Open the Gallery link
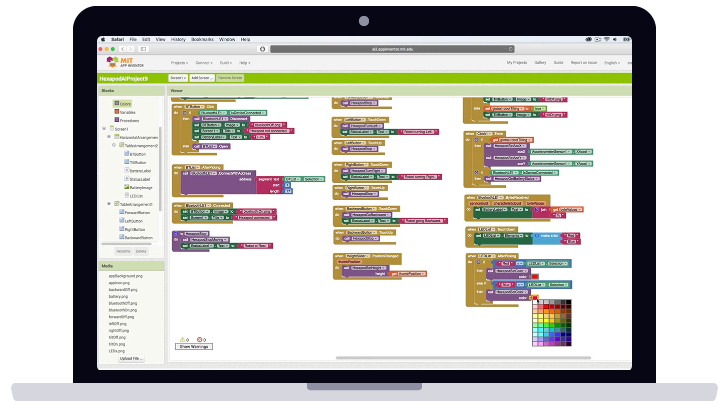Viewport: 728px width, 406px height. point(540,62)
